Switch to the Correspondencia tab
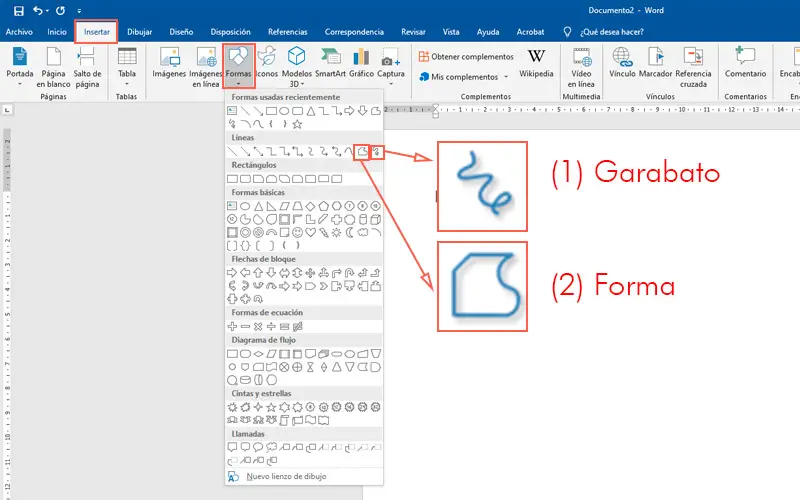 [354, 32]
